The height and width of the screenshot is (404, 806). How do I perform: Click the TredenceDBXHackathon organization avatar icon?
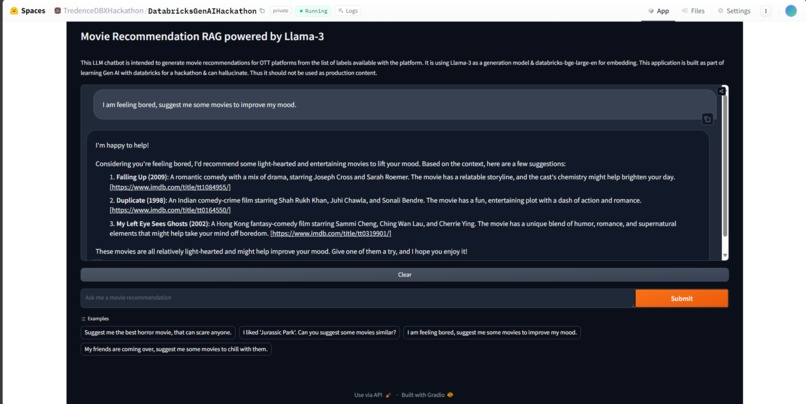(58, 11)
